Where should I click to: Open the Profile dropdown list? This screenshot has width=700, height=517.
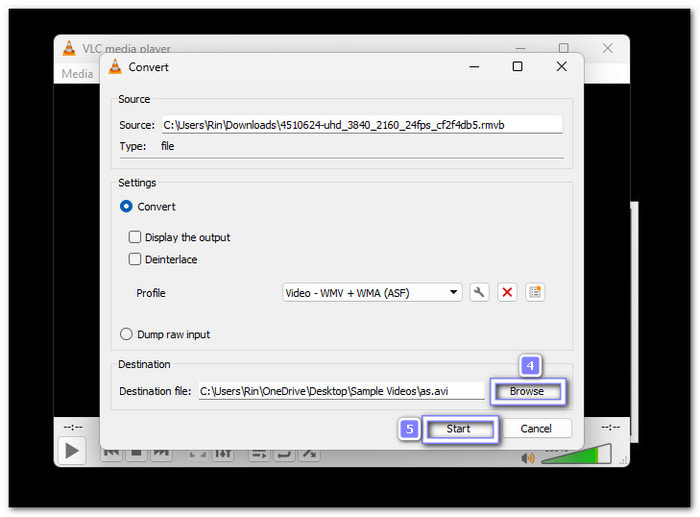tap(372, 293)
